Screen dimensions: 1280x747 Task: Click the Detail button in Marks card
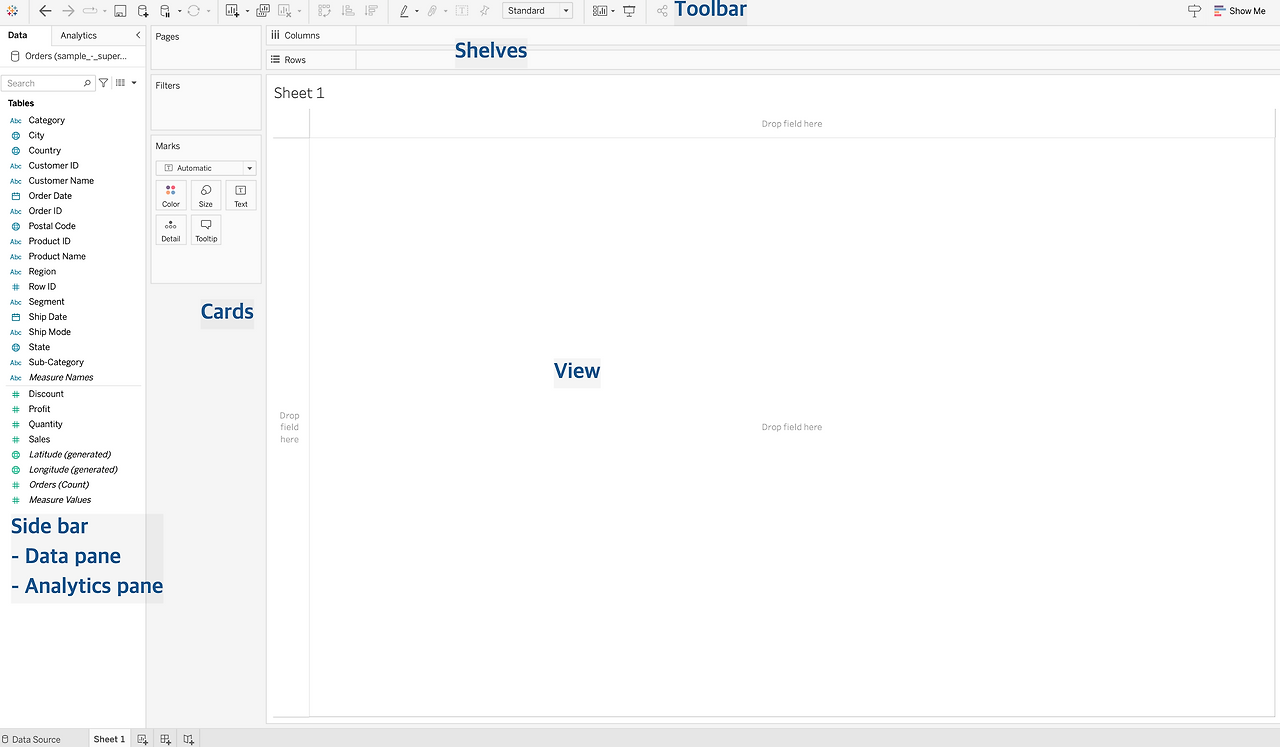[x=171, y=230]
